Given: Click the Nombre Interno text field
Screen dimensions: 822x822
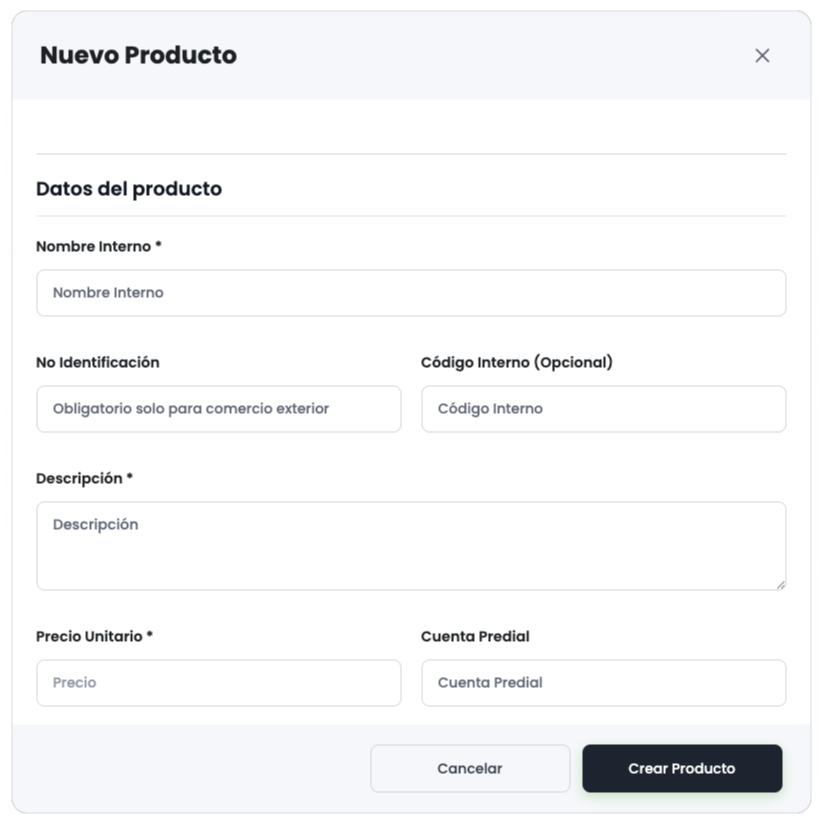Looking at the screenshot, I should (411, 293).
